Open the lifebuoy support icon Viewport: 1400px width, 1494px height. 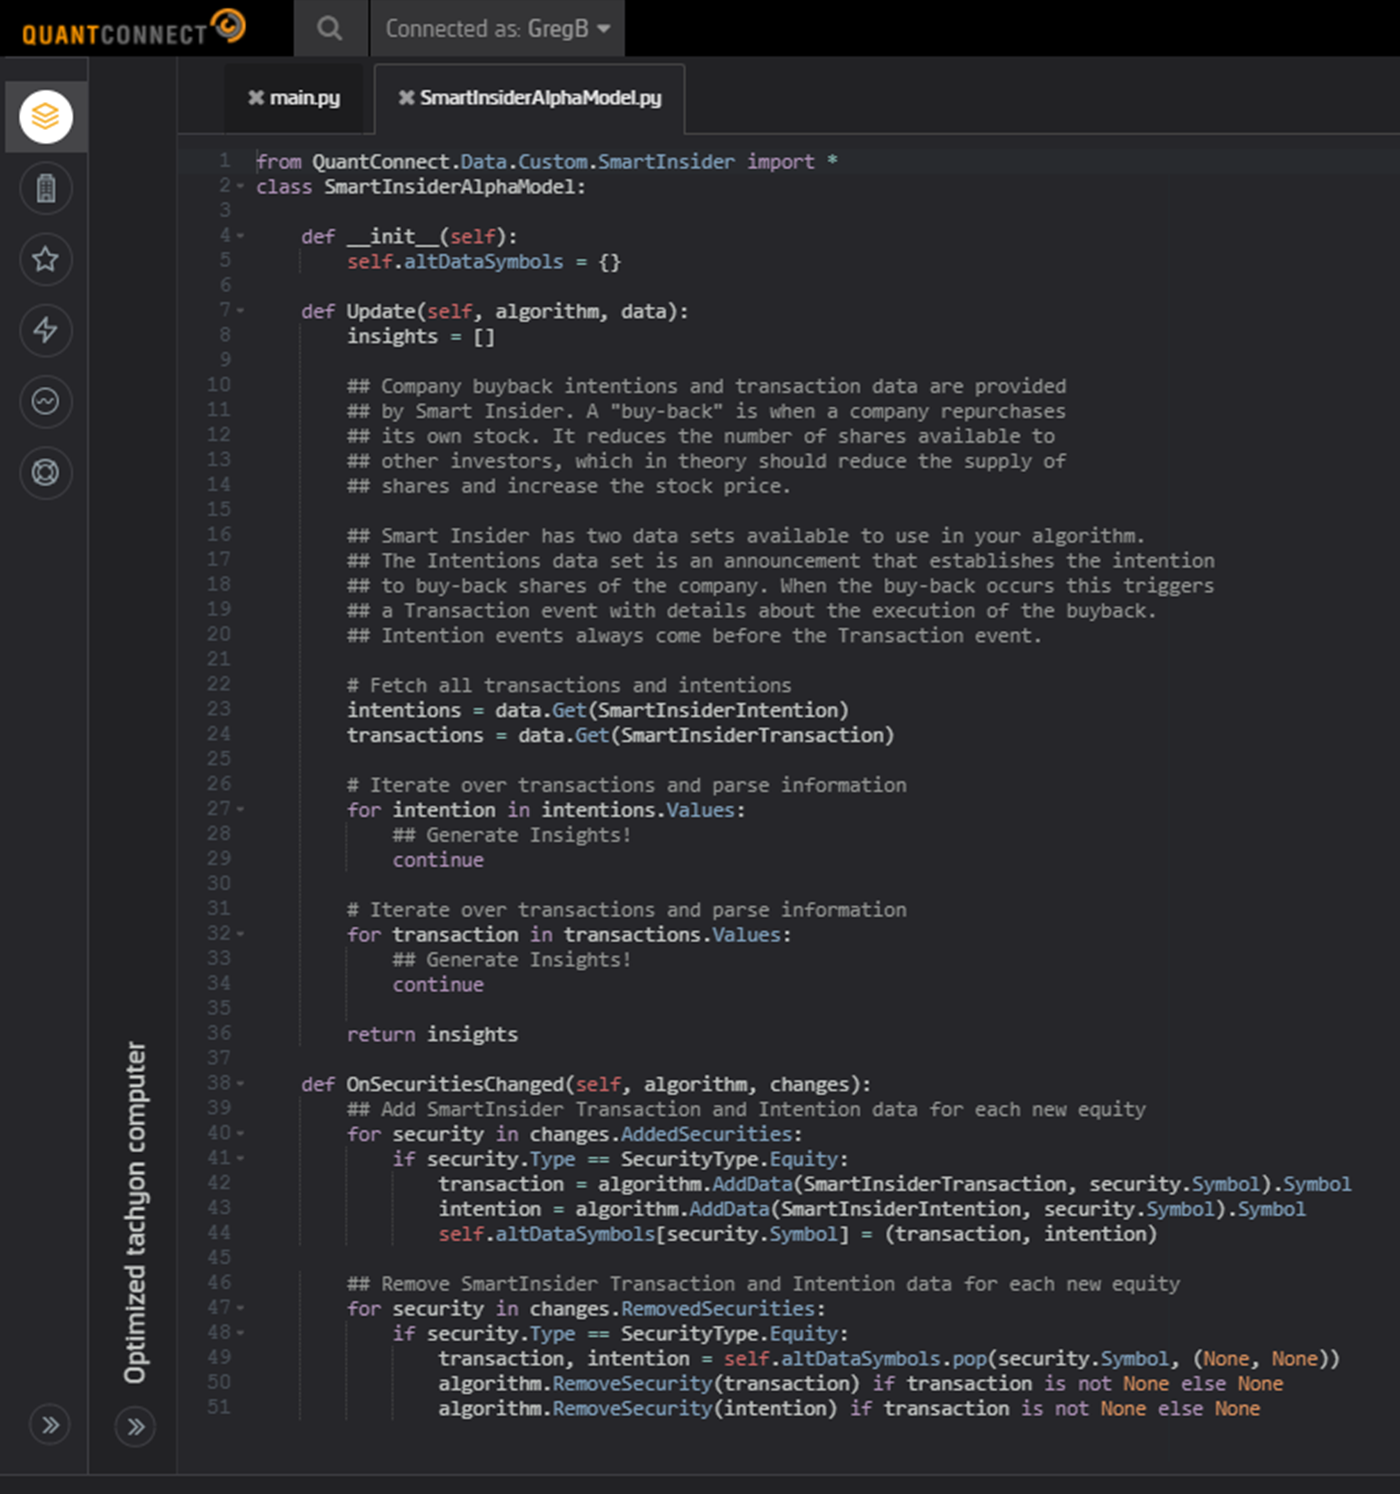coord(46,472)
